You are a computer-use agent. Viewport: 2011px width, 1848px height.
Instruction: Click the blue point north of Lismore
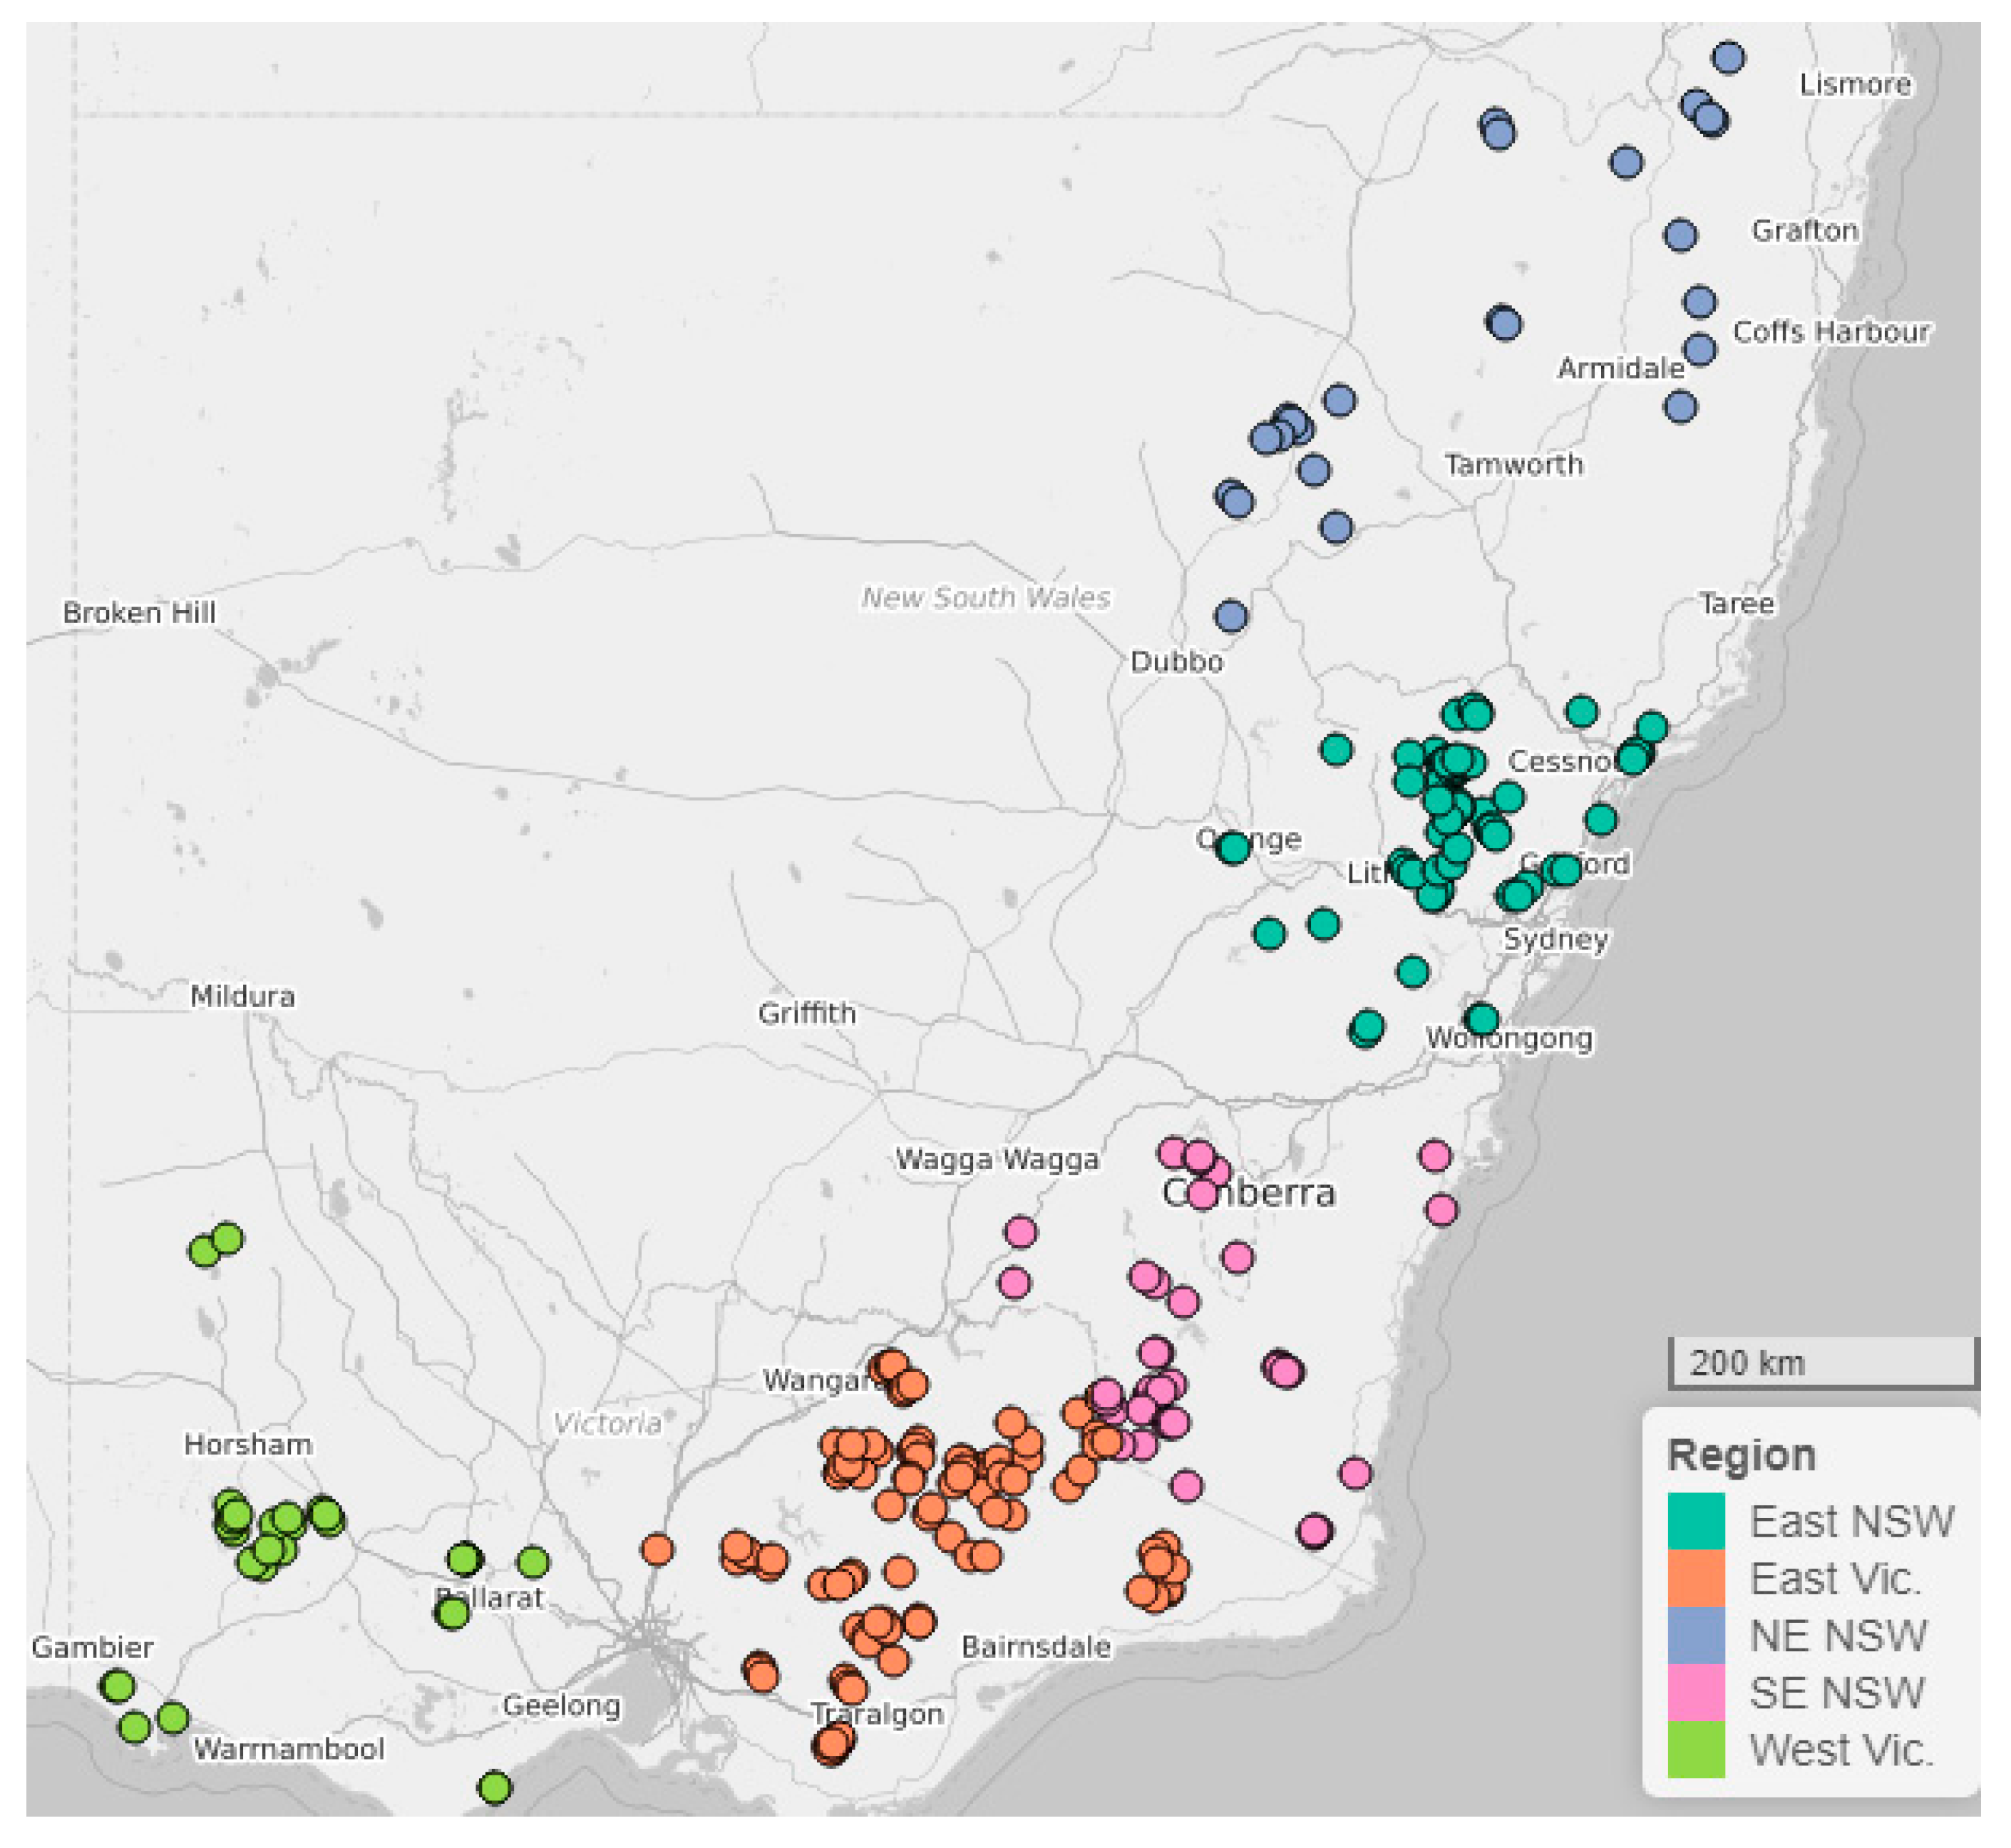pyautogui.click(x=1728, y=58)
